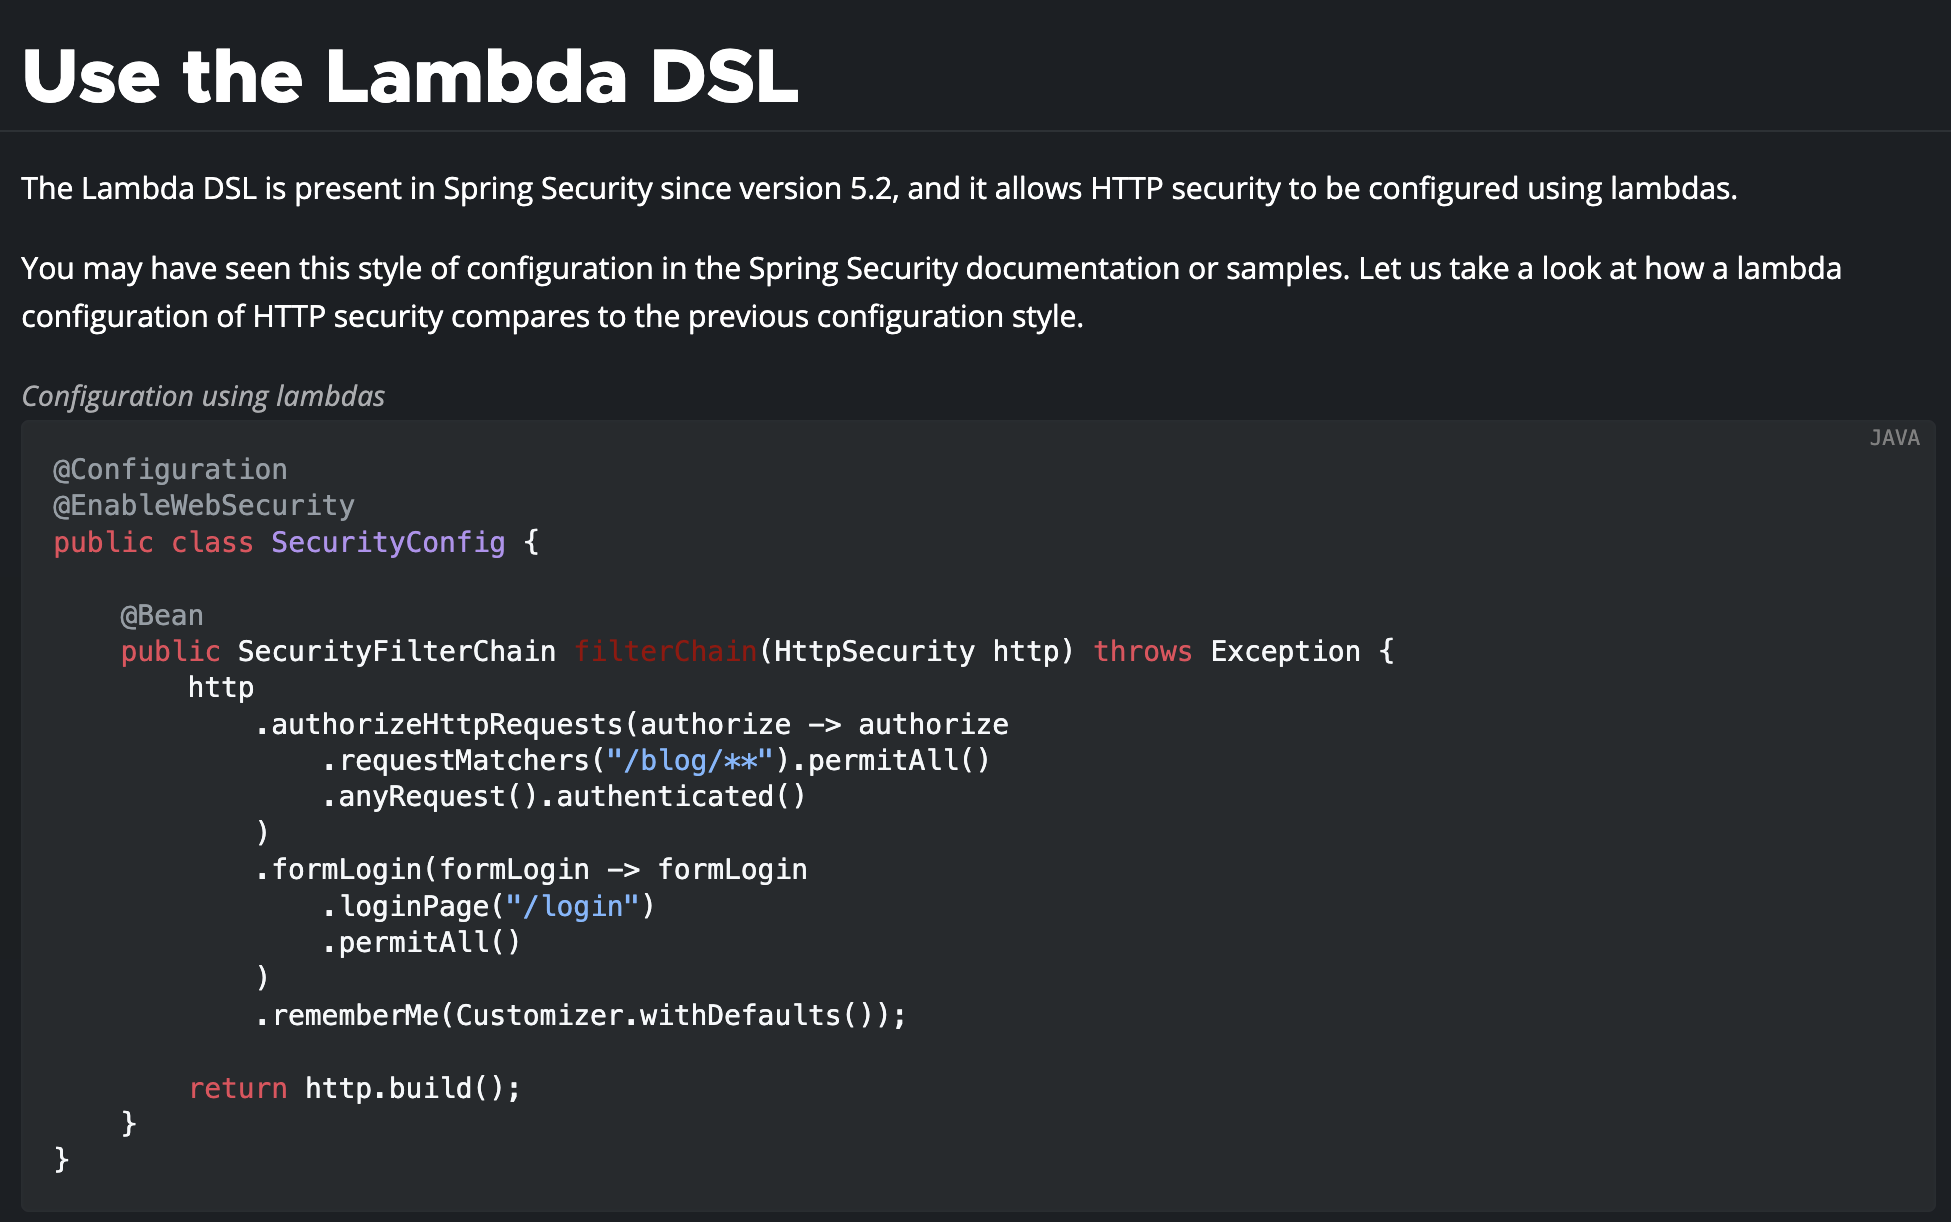Click the 'return' keyword
This screenshot has height=1222, width=1951.
[x=238, y=1088]
